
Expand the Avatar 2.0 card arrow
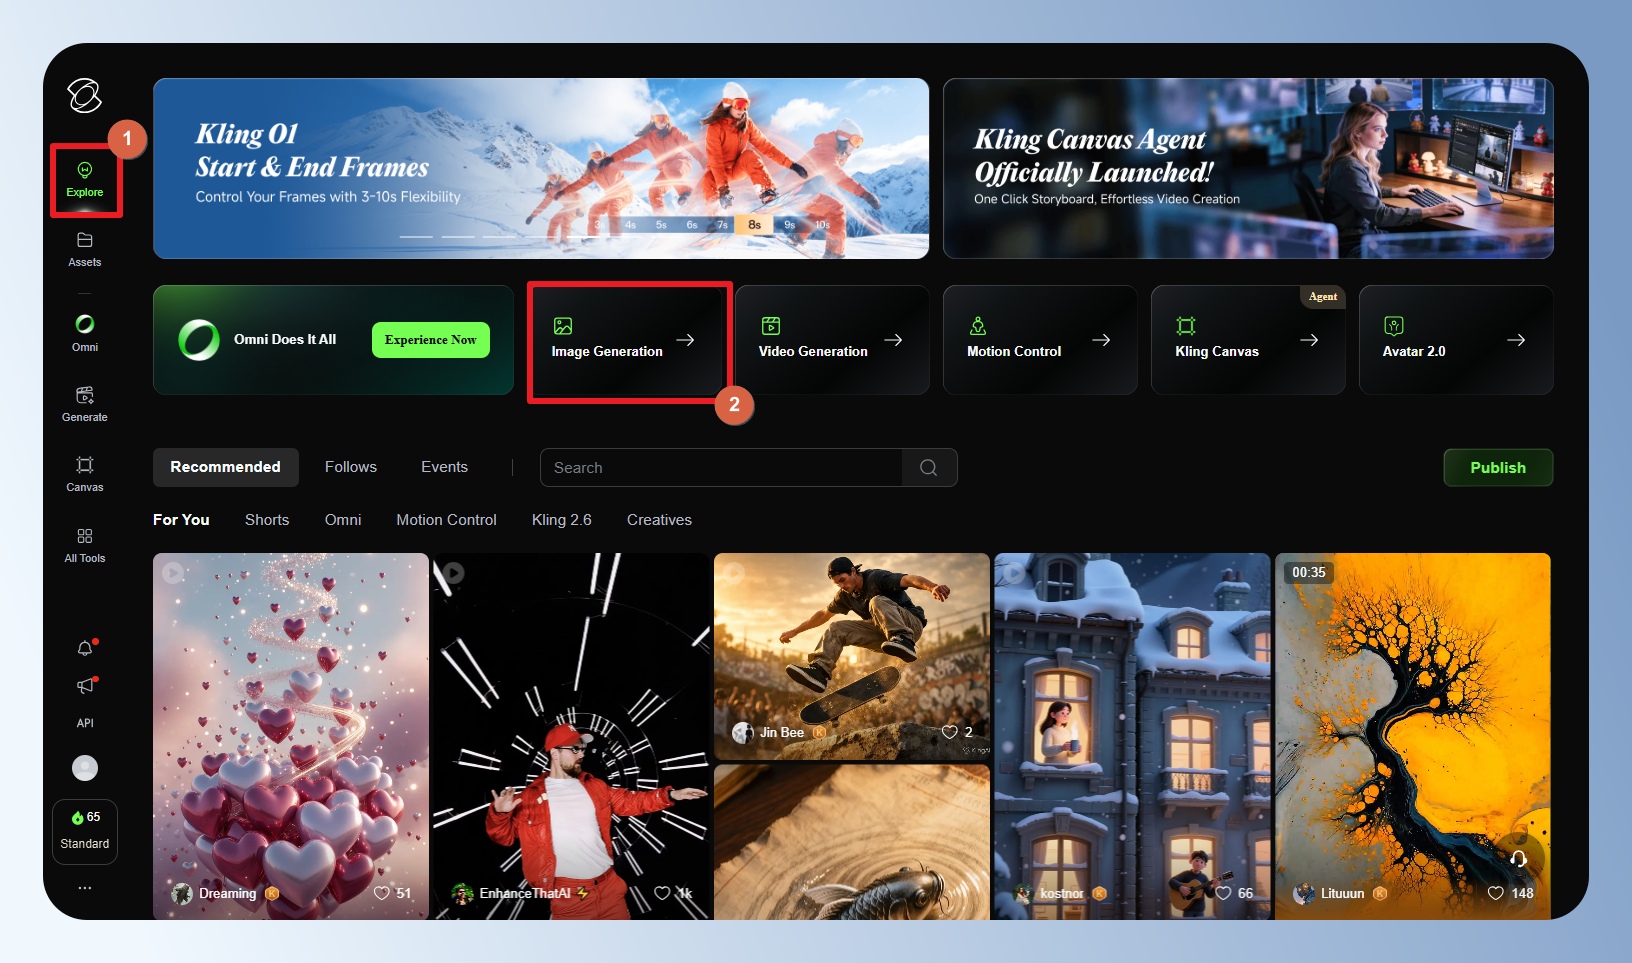[x=1516, y=340]
